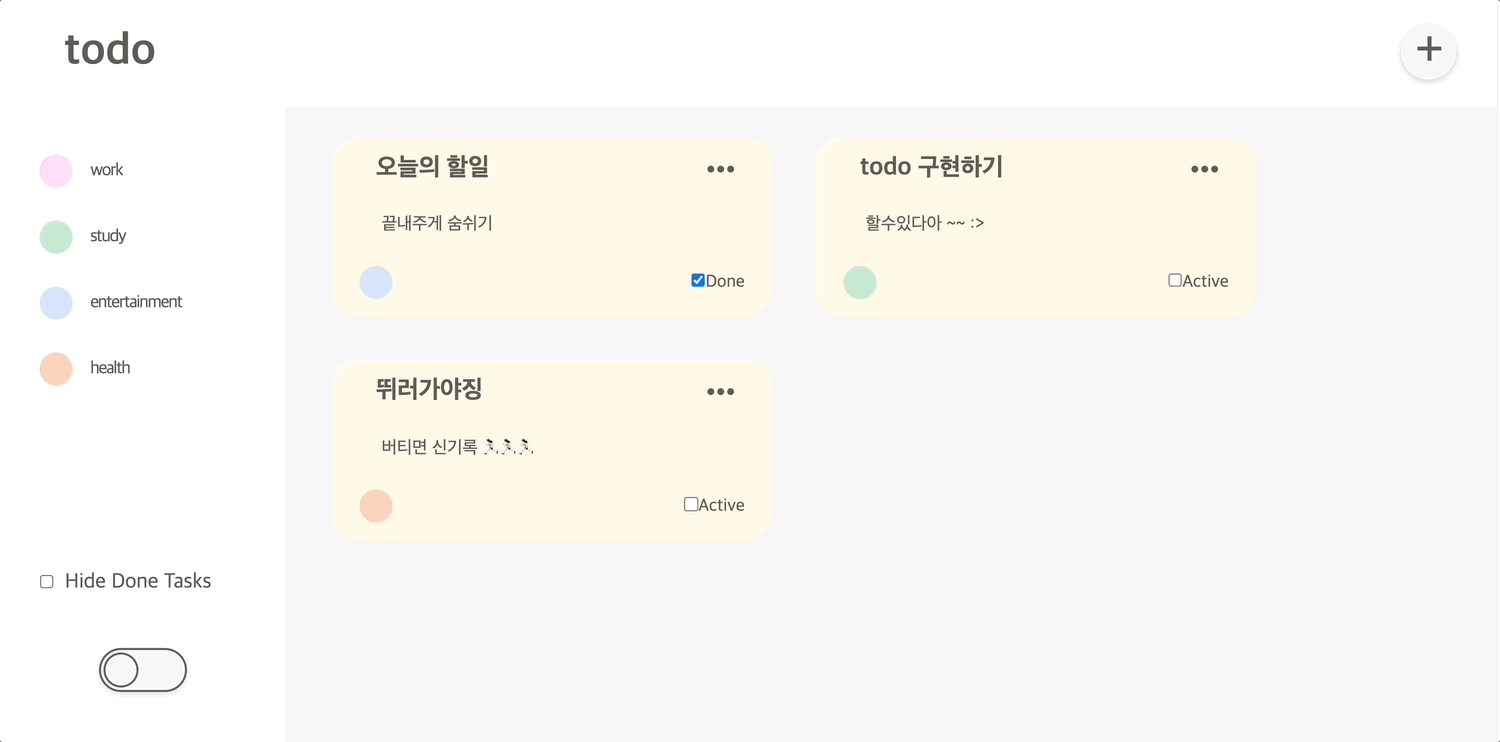Click the orange category dot on 뛰러가야징 card
The image size is (1500, 742).
click(x=376, y=506)
